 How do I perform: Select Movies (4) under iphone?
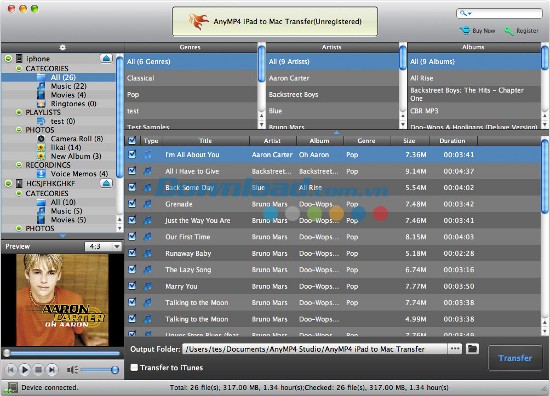[x=68, y=95]
